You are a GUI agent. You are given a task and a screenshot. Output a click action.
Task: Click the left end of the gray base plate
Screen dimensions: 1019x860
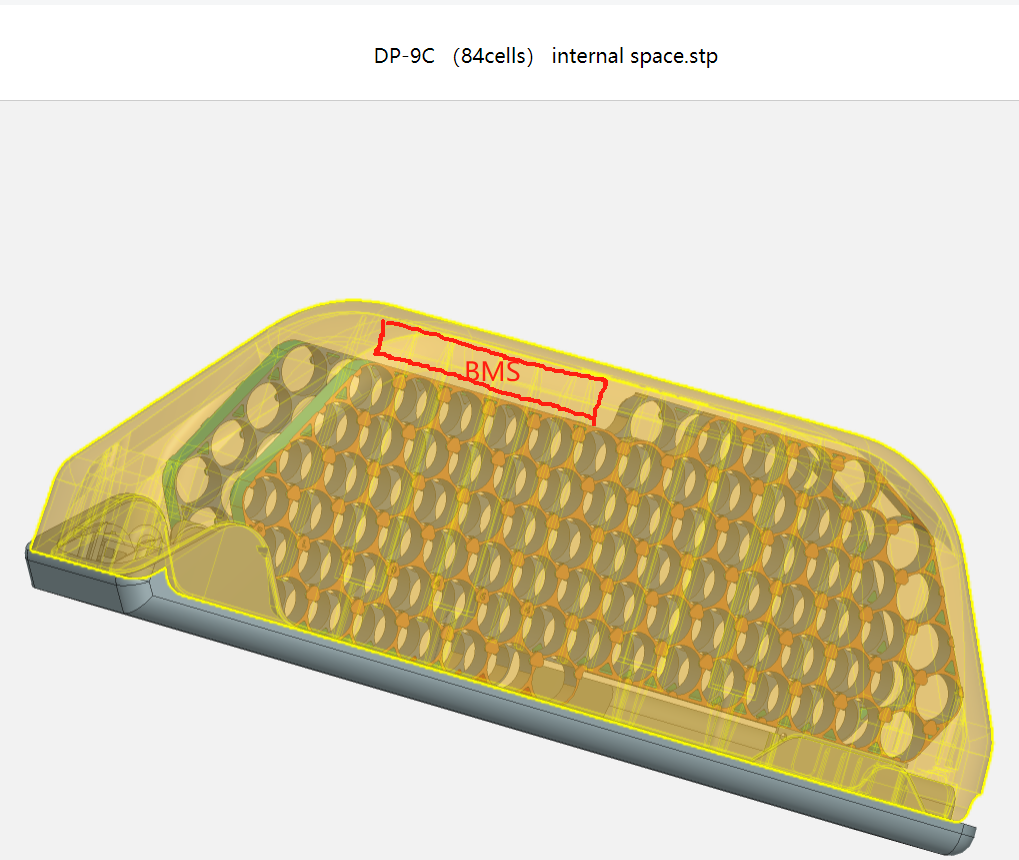(38, 570)
